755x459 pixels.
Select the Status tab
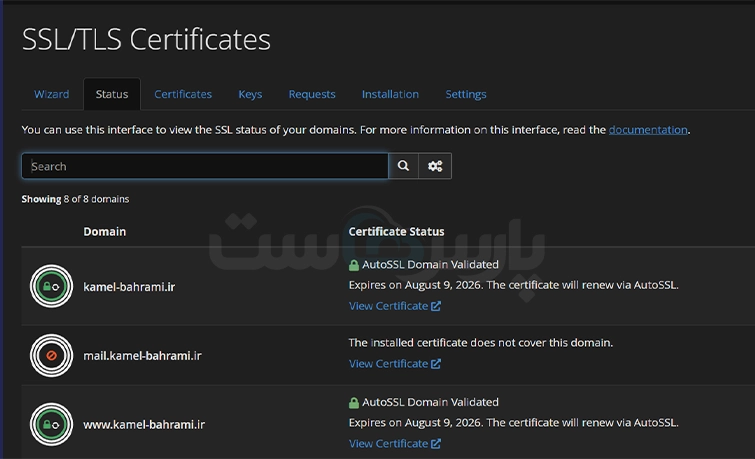point(112,94)
